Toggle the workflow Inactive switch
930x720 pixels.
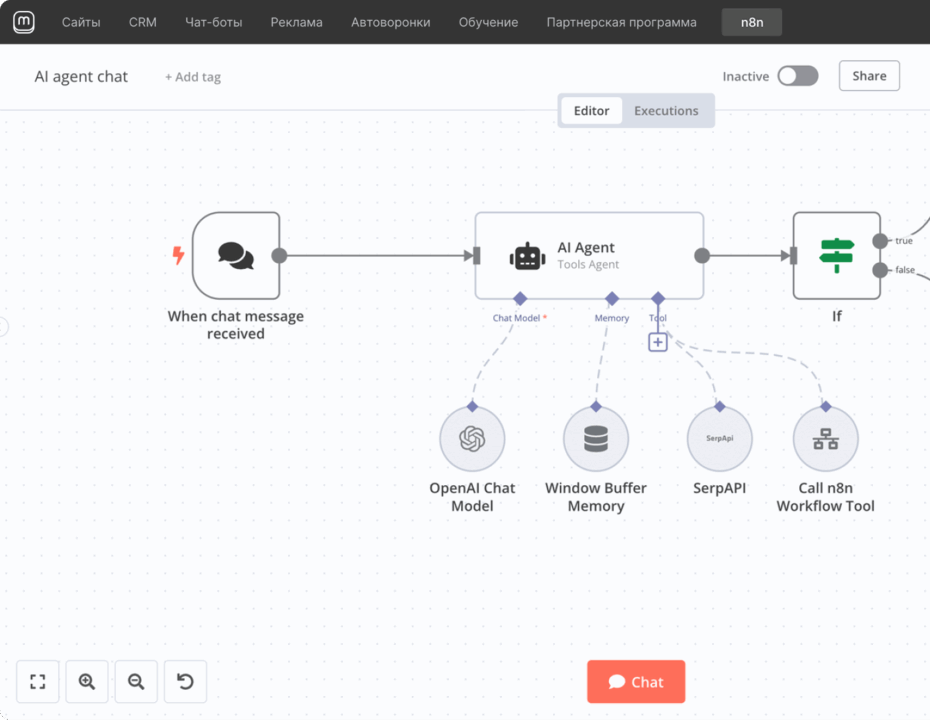tap(797, 76)
